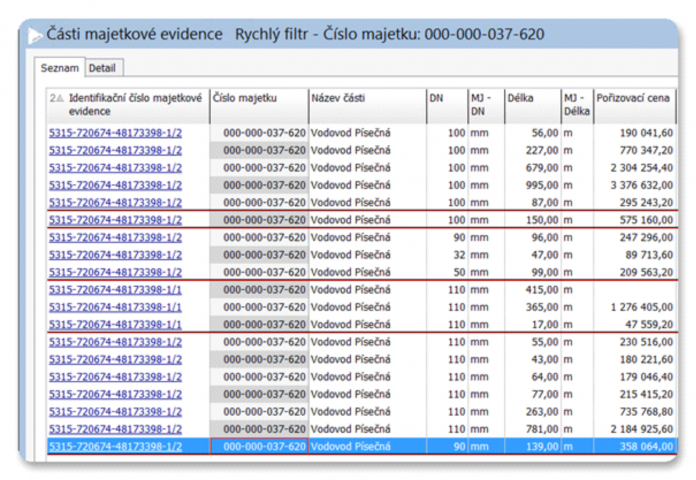Open the ID link in the row priced 295 243,20
696x480 pixels.
(115, 202)
